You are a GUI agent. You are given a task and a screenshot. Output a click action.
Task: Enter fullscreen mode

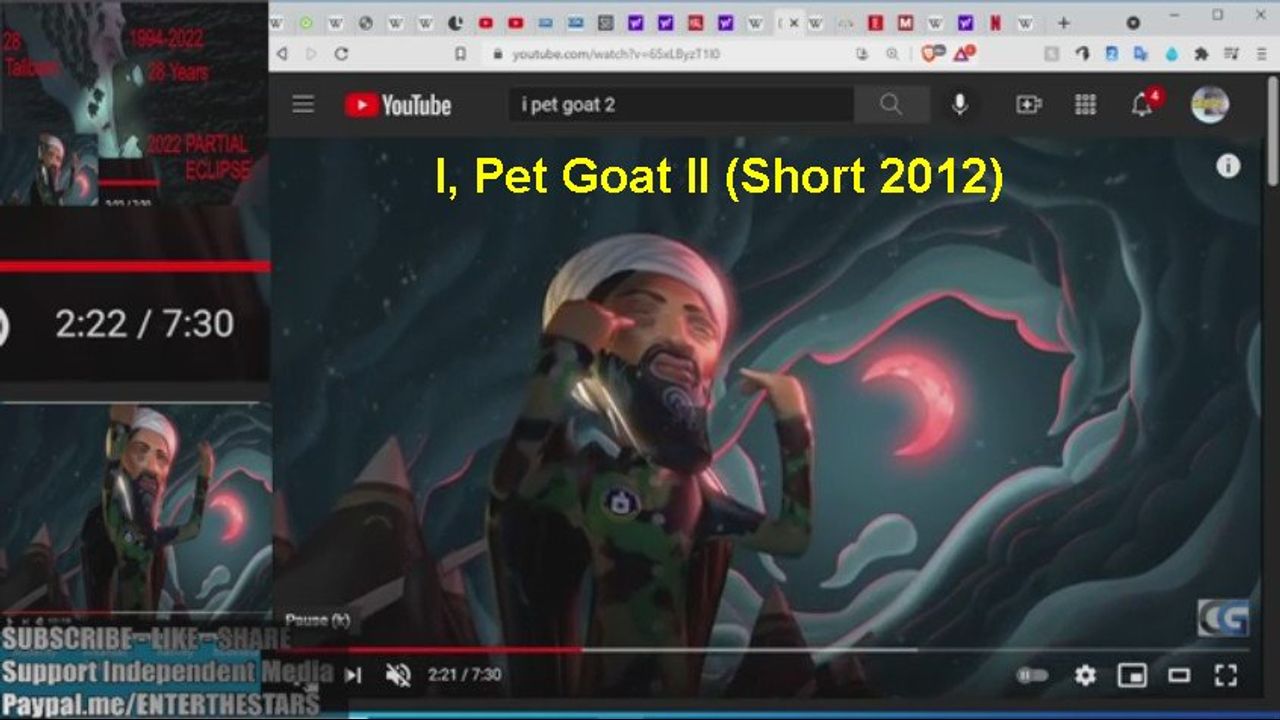(x=1226, y=676)
